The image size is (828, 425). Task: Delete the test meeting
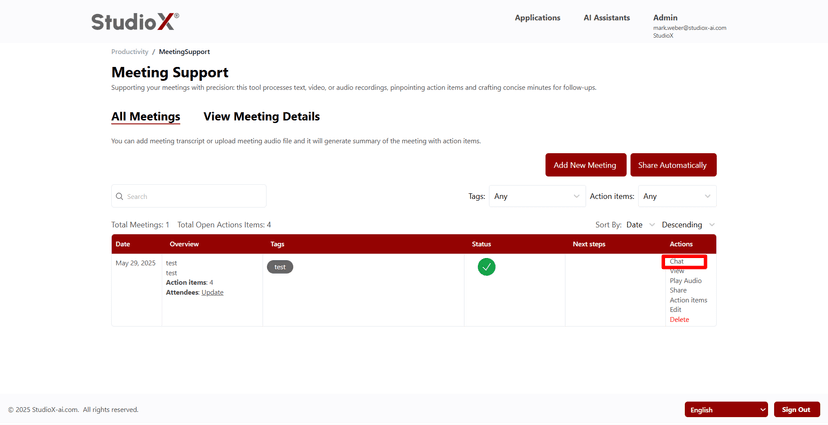pyautogui.click(x=679, y=319)
